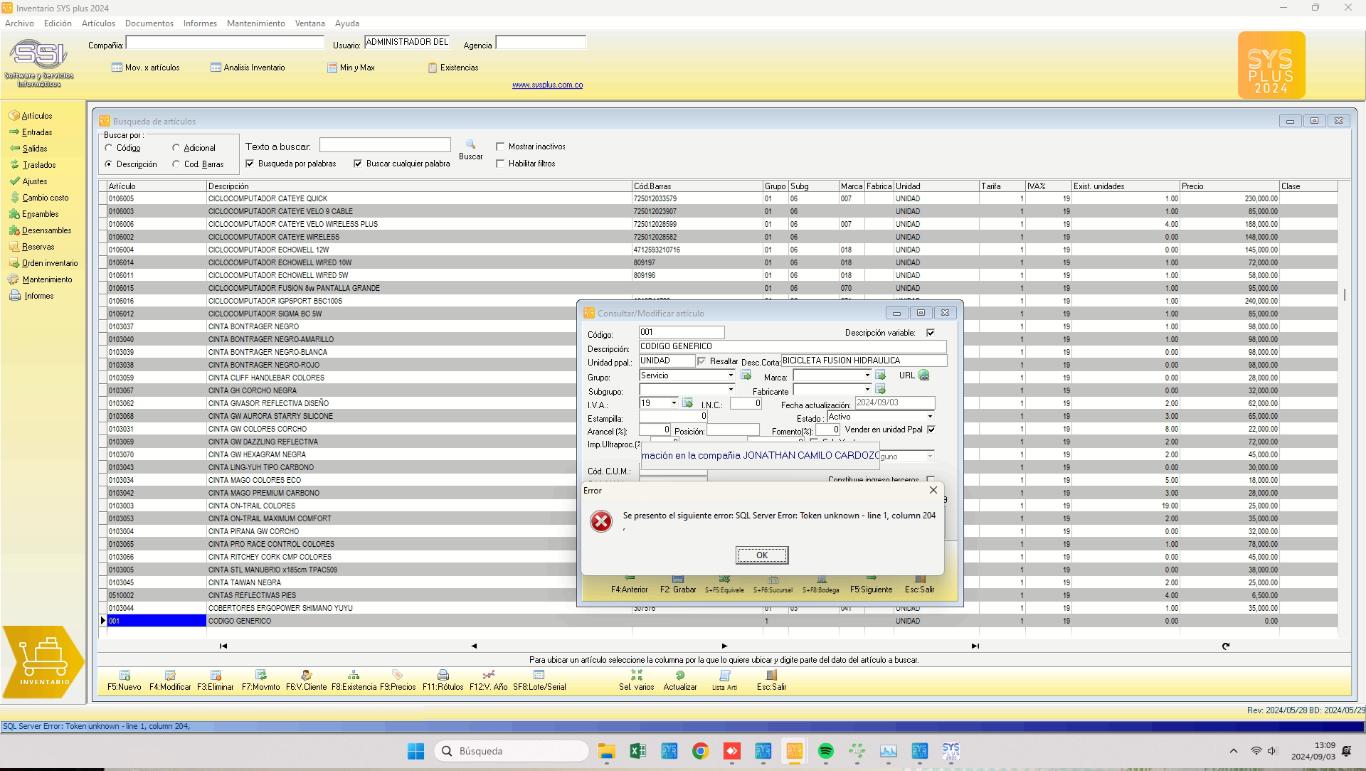This screenshot has width=1366, height=771.
Task: Expand the Estado dropdown showing Activo
Action: point(930,416)
